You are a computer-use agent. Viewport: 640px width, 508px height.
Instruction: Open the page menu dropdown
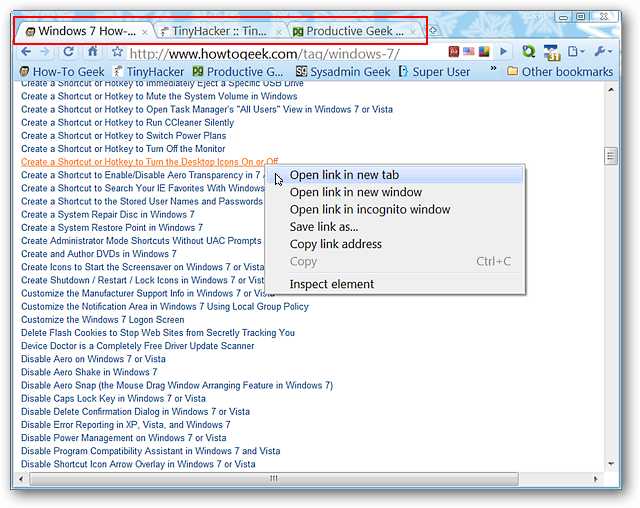(x=577, y=52)
